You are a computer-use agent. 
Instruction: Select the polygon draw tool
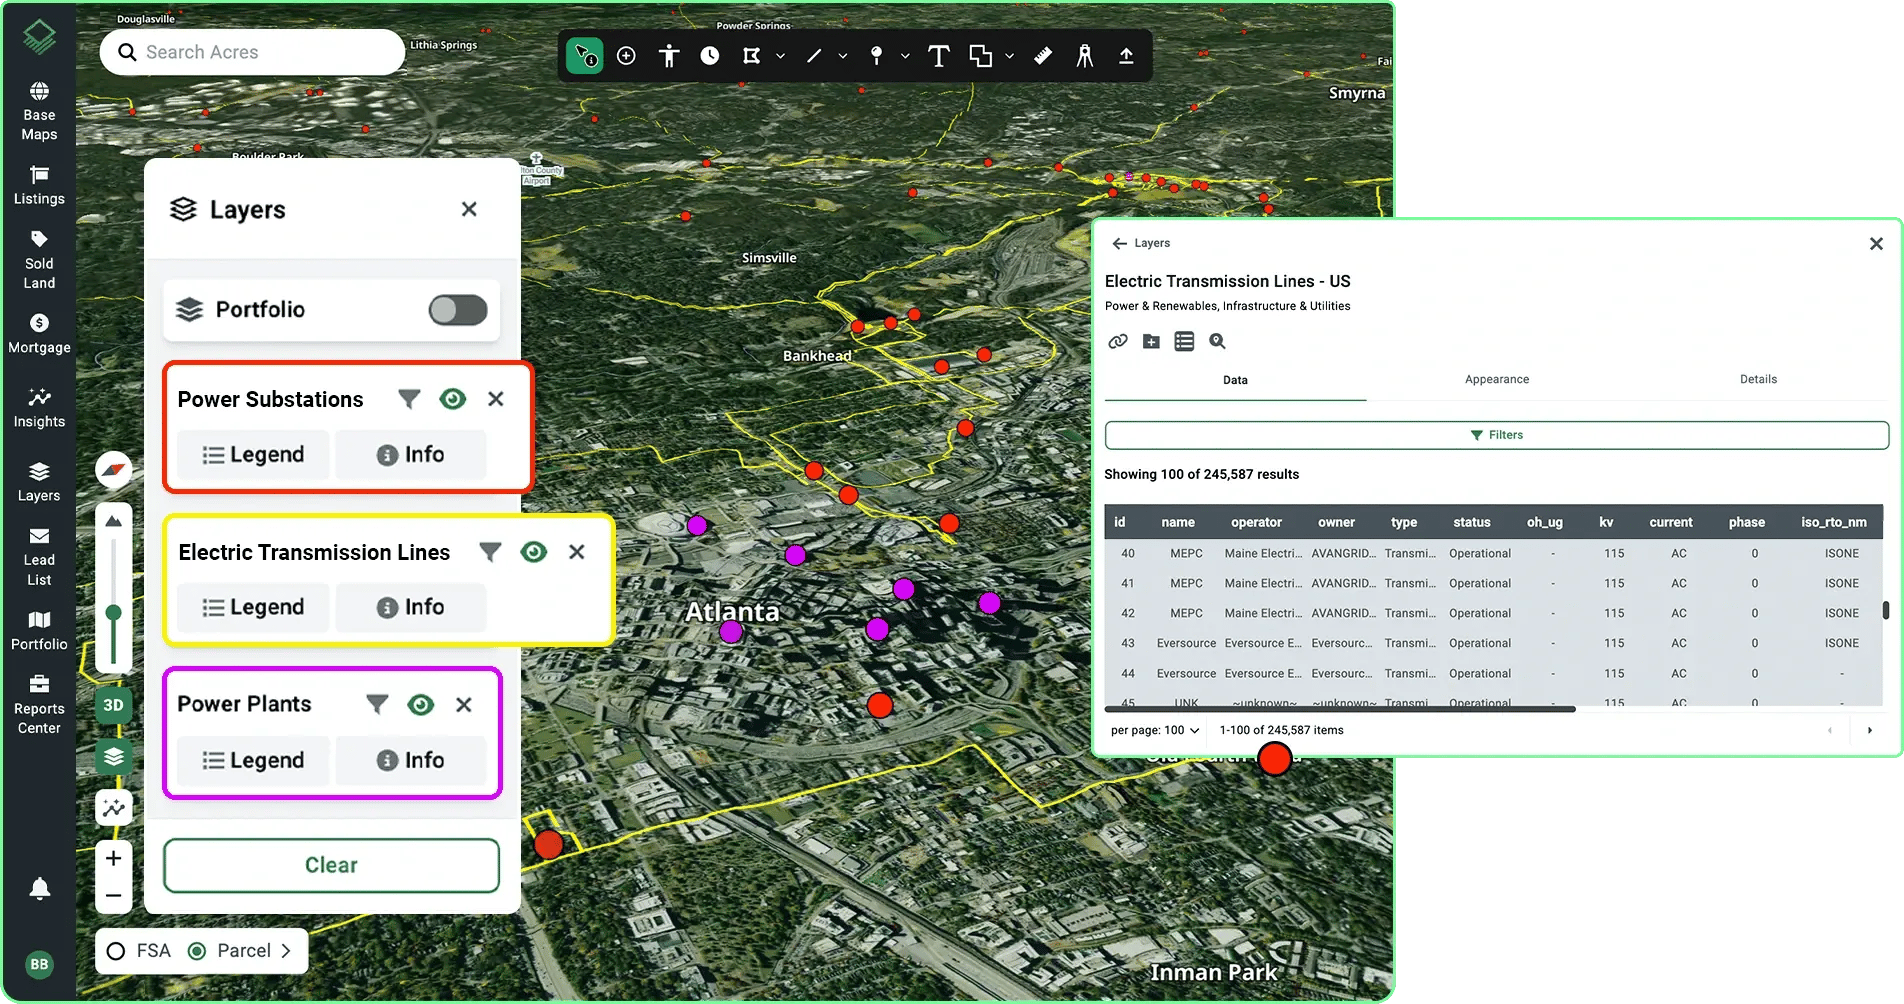751,56
